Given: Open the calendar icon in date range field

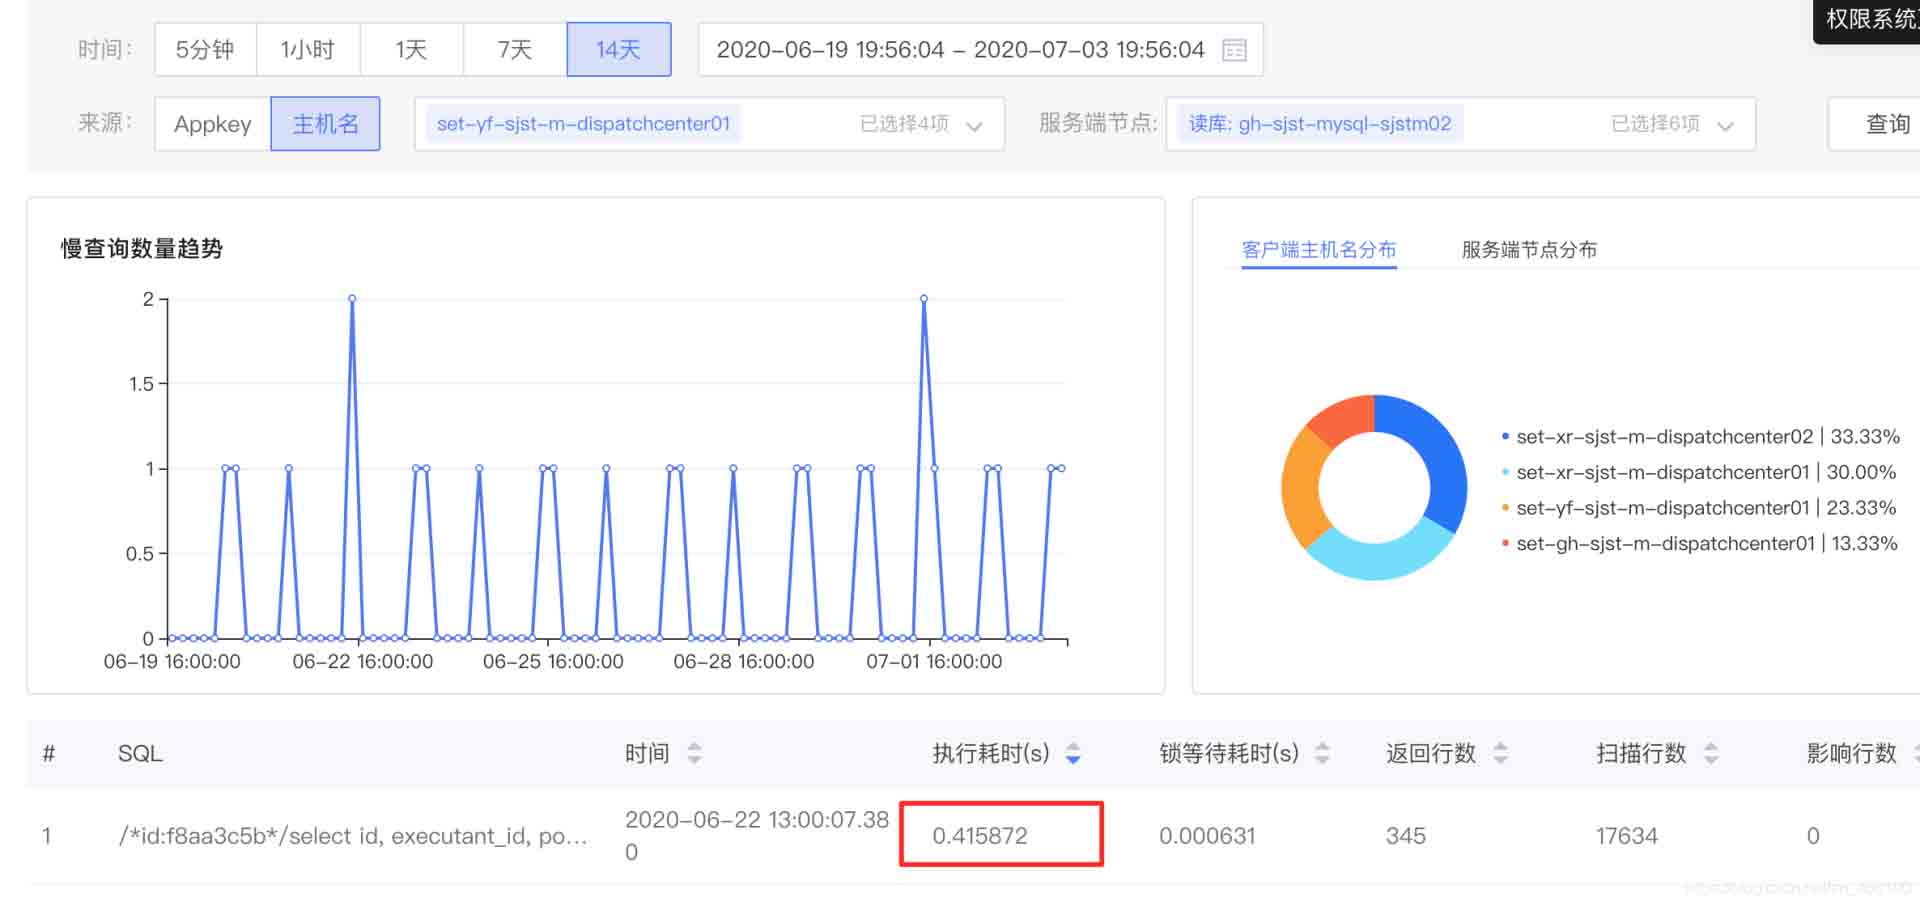Looking at the screenshot, I should [1234, 50].
